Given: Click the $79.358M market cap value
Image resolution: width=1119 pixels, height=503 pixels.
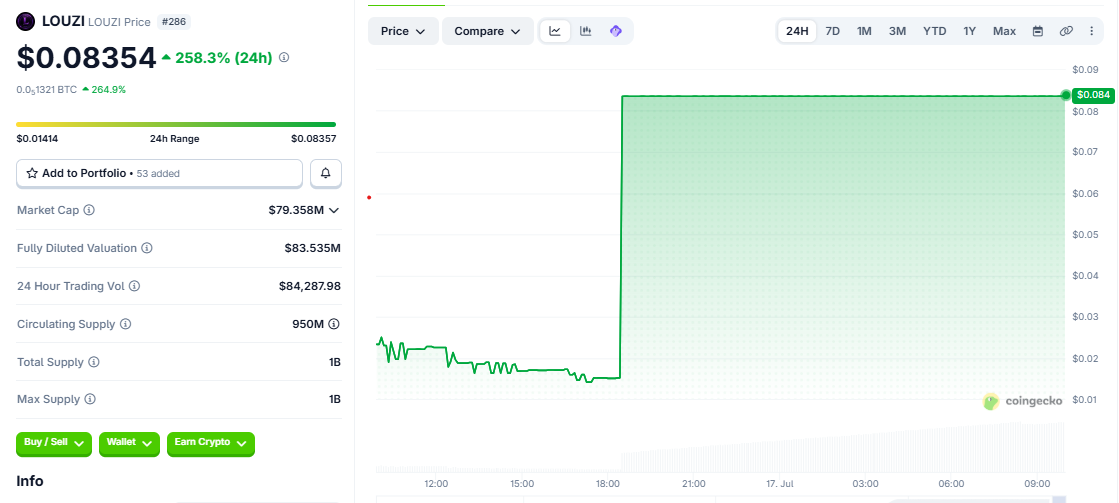Looking at the screenshot, I should (x=296, y=210).
